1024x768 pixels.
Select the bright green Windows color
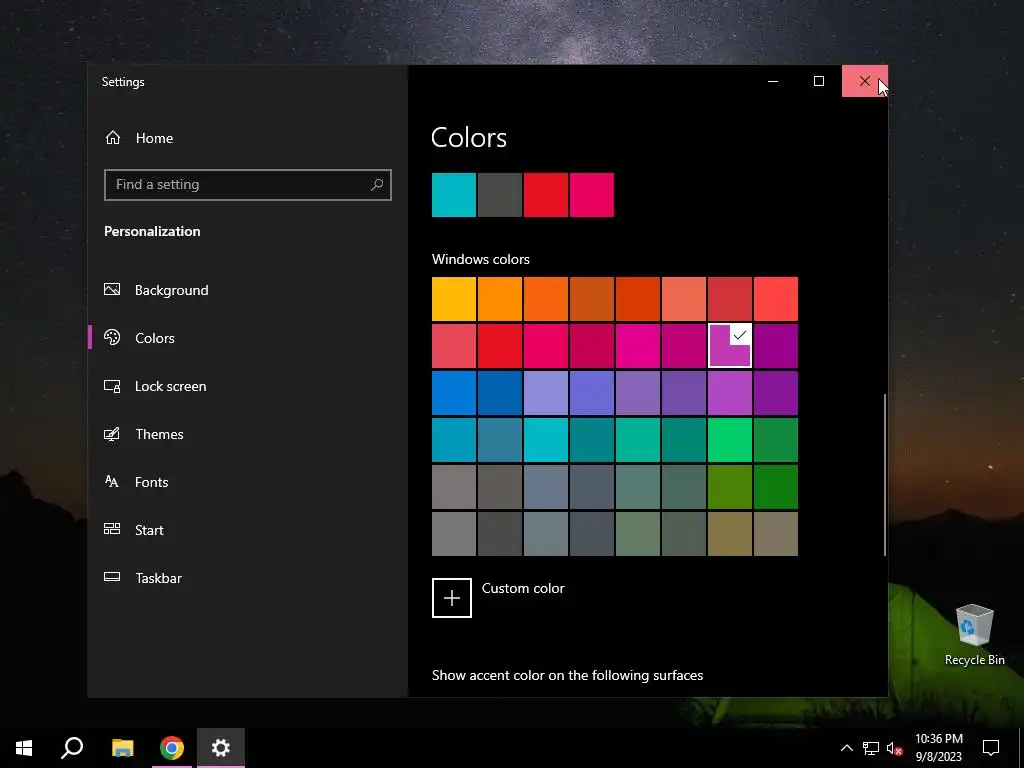pyautogui.click(x=730, y=440)
